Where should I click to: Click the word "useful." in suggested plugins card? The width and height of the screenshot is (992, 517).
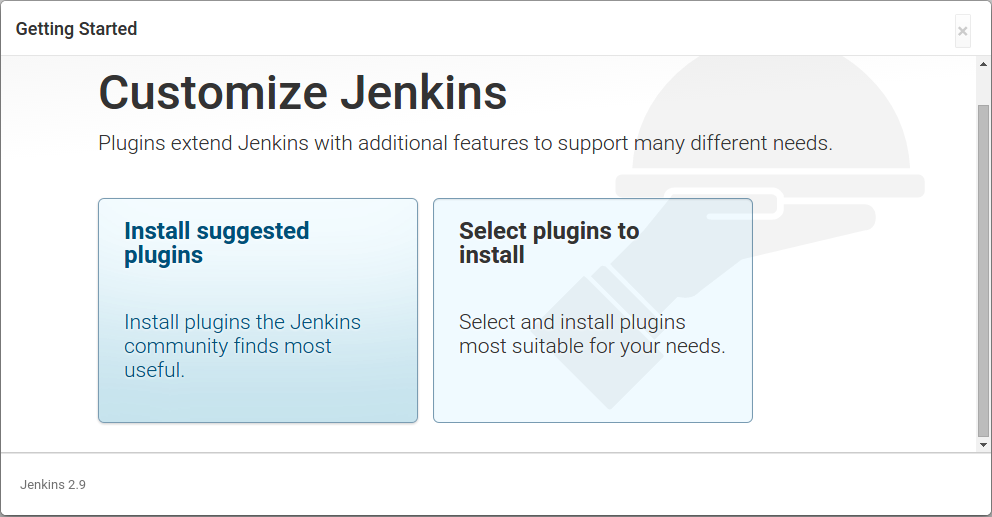[x=154, y=370]
